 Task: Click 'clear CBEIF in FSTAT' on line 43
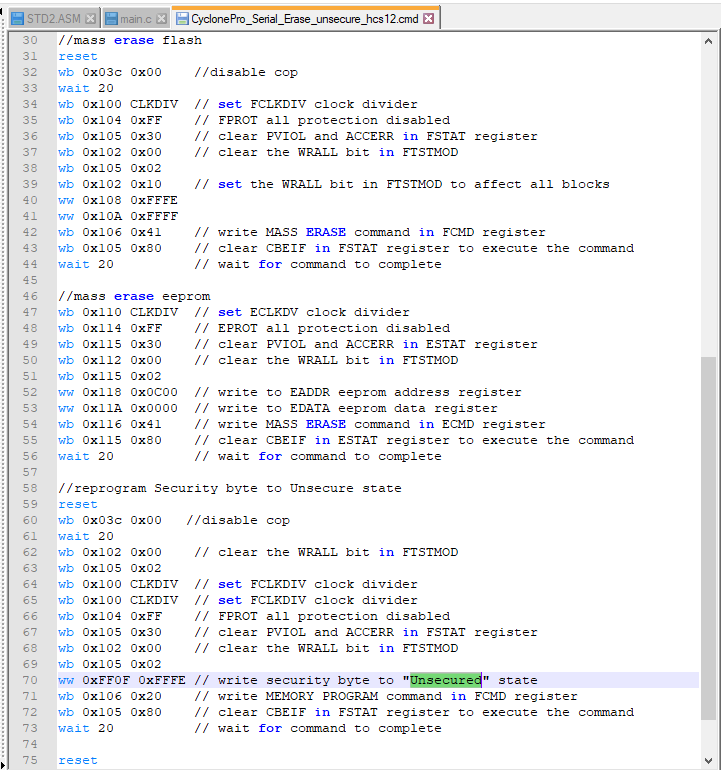[x=298, y=248]
